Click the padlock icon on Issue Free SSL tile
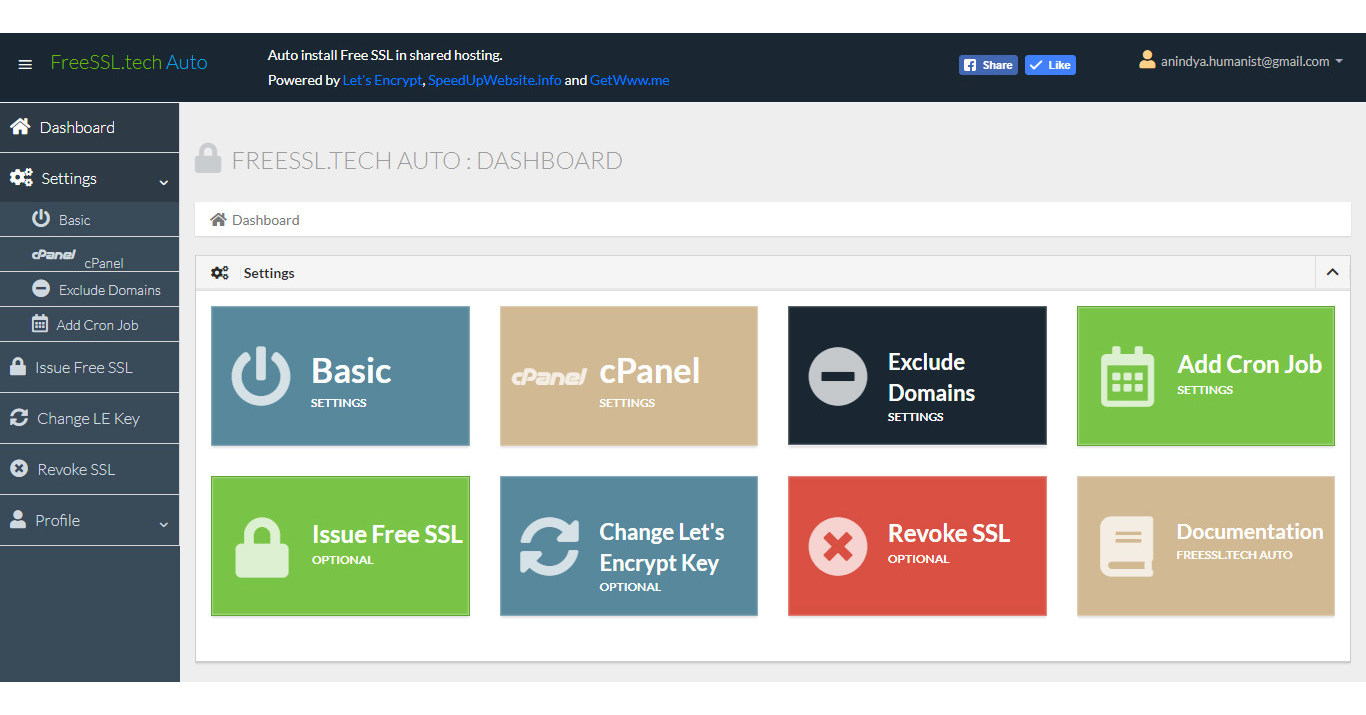The width and height of the screenshot is (1366, 715). pos(261,545)
